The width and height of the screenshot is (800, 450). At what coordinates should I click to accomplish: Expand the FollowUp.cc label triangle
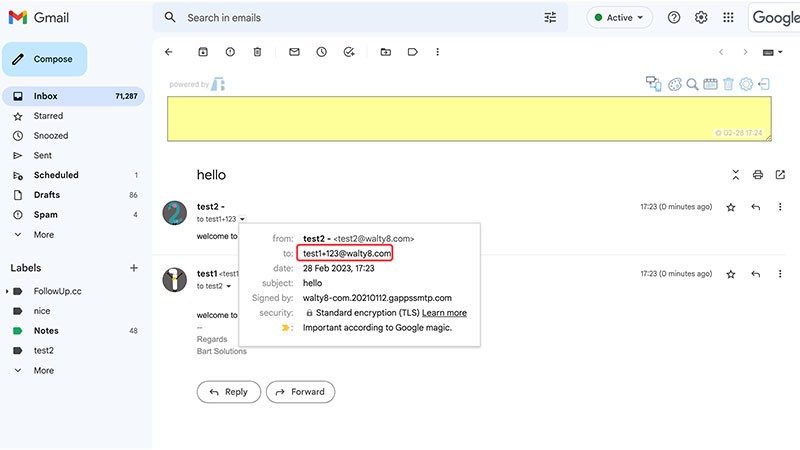click(x=7, y=291)
